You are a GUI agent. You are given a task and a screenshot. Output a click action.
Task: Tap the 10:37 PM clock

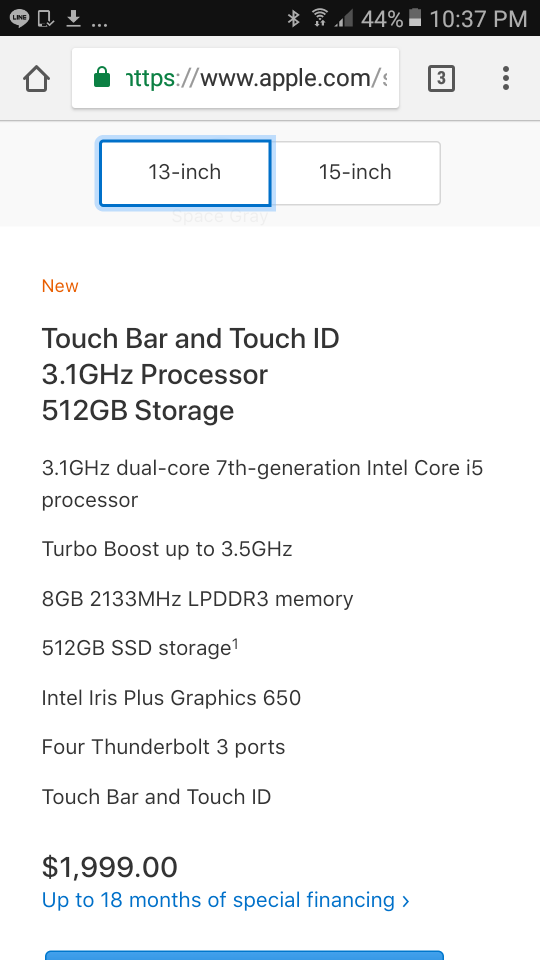click(478, 19)
